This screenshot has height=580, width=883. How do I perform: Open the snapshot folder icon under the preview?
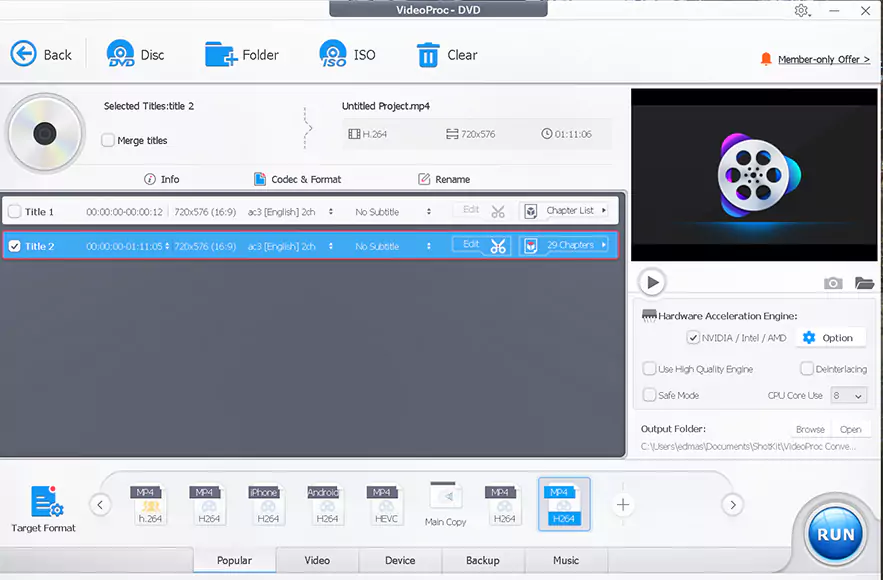864,283
